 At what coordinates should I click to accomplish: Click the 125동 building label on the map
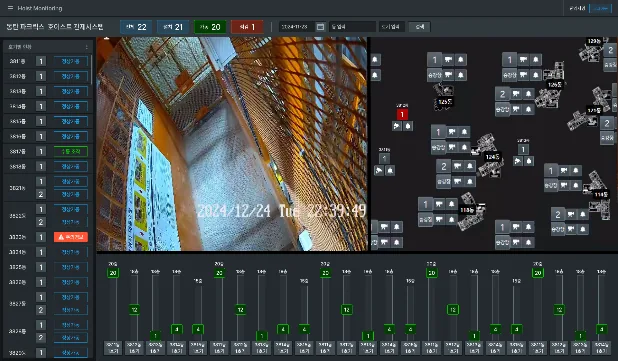[x=445, y=102]
